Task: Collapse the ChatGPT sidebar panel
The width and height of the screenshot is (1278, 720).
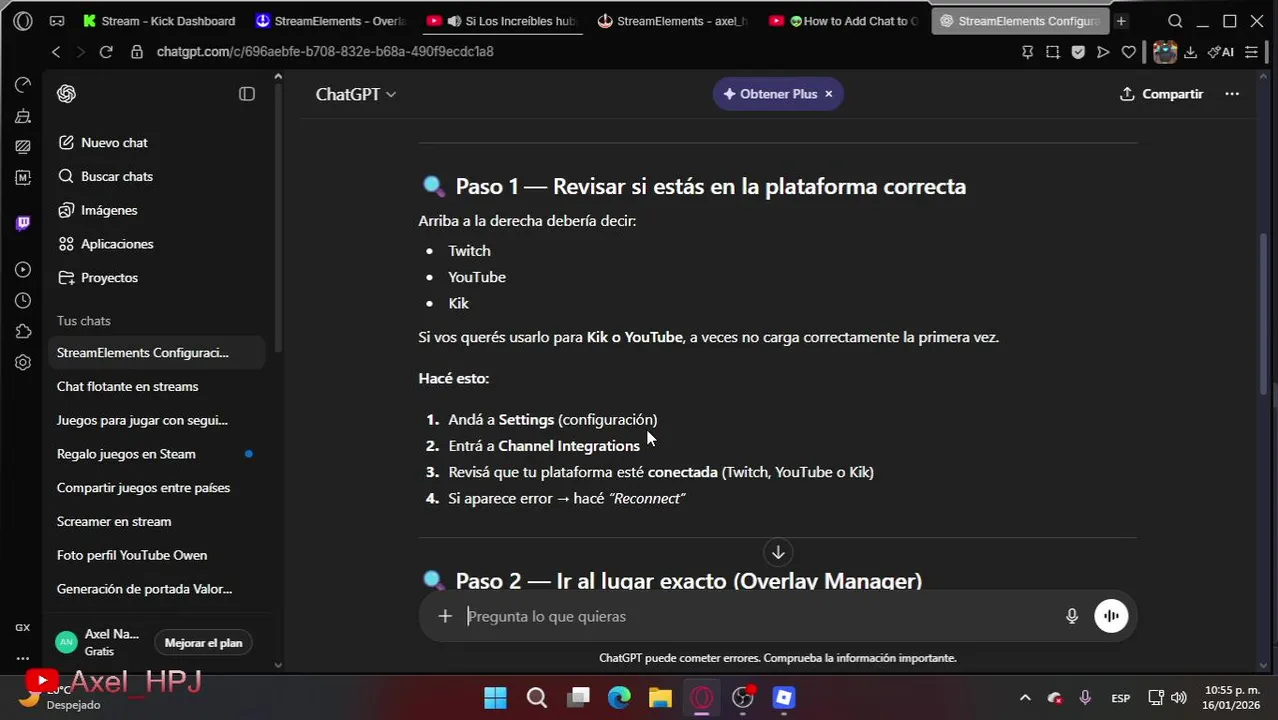Action: coord(247,94)
